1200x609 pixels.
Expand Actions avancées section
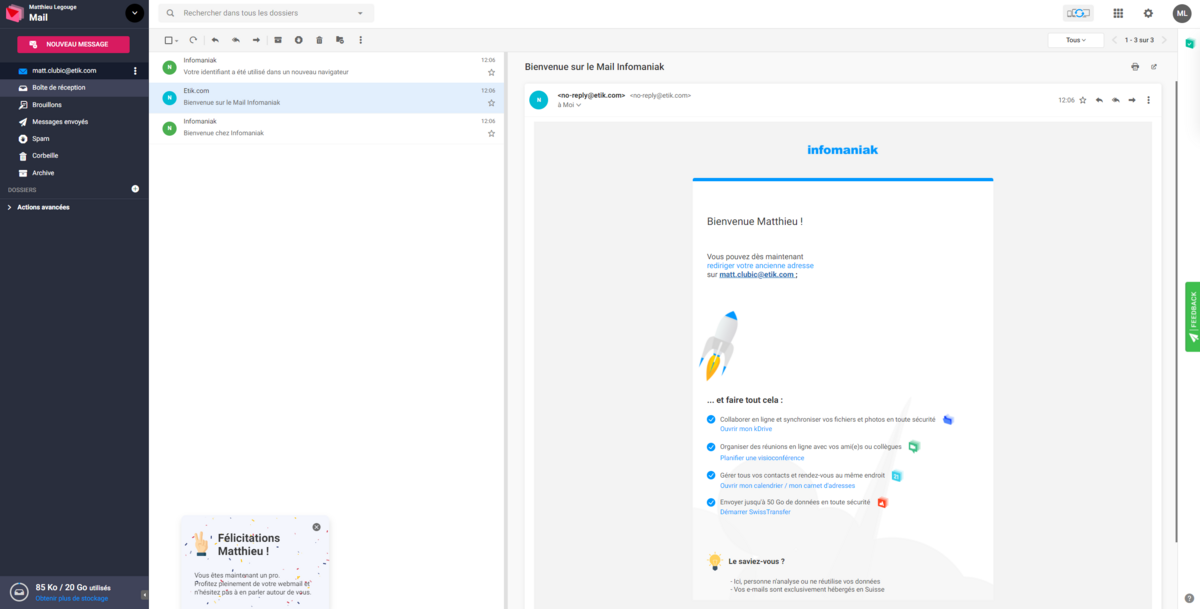click(x=43, y=207)
